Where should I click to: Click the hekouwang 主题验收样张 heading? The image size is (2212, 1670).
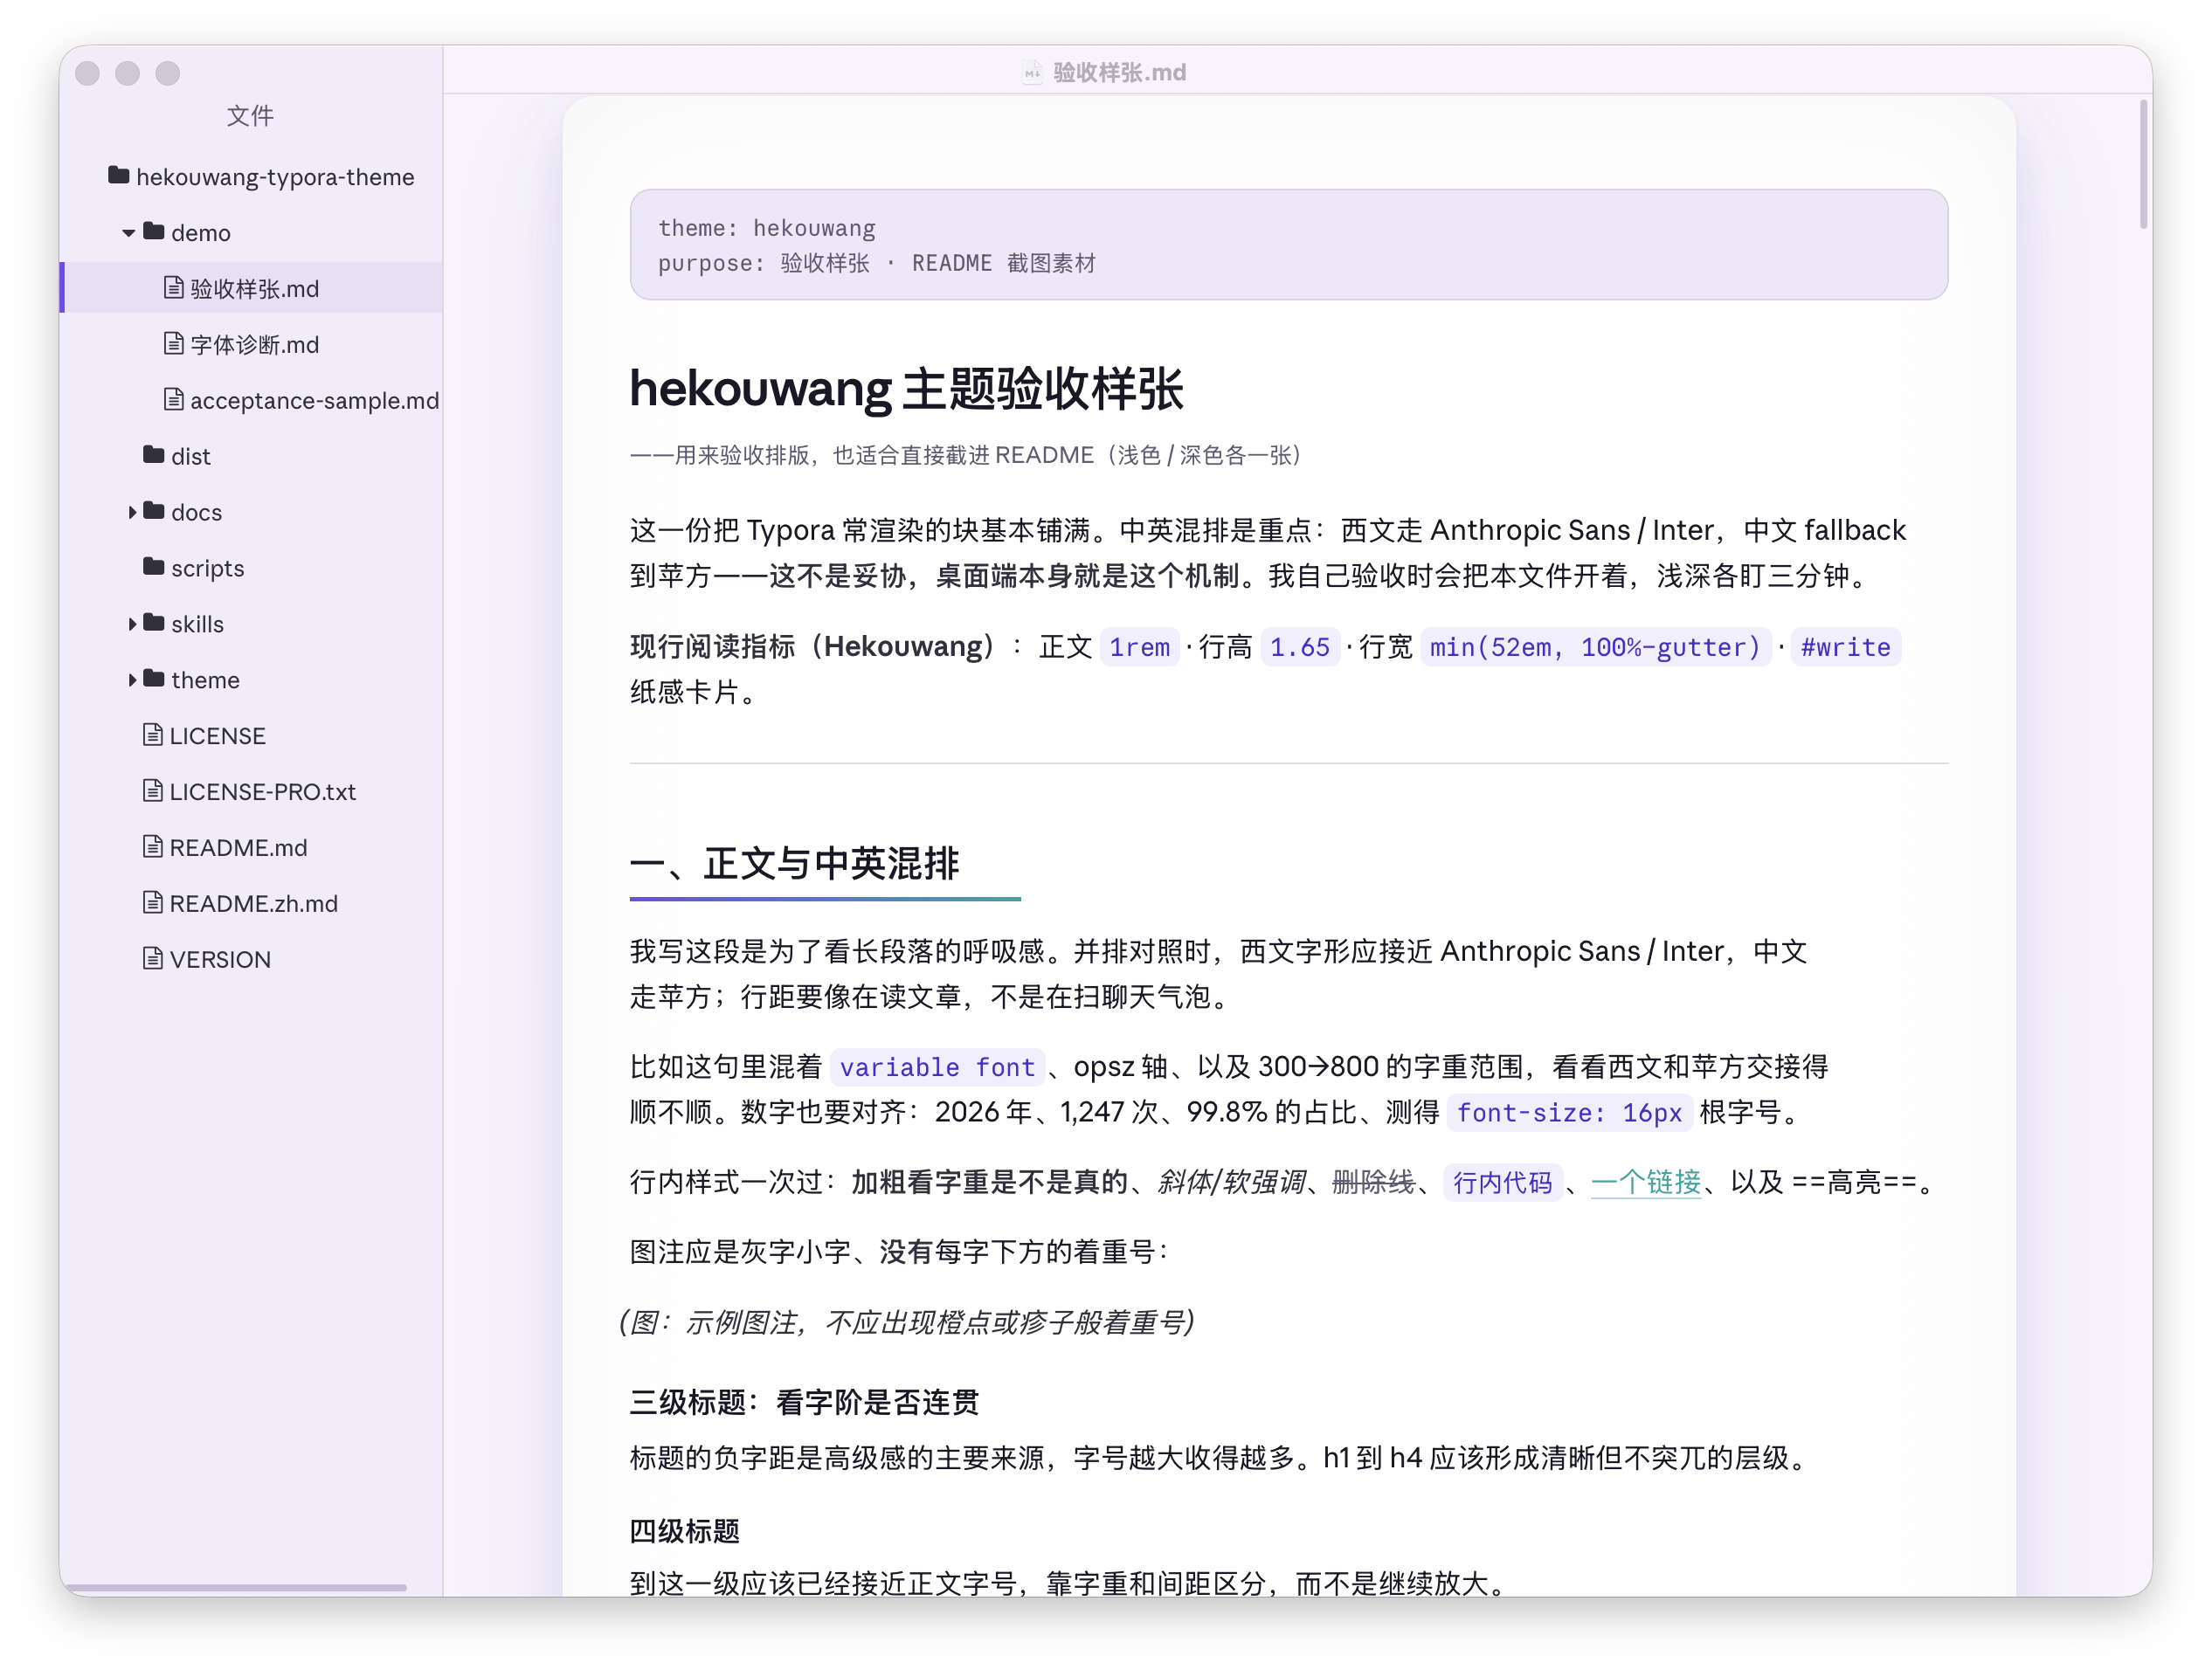tap(906, 389)
